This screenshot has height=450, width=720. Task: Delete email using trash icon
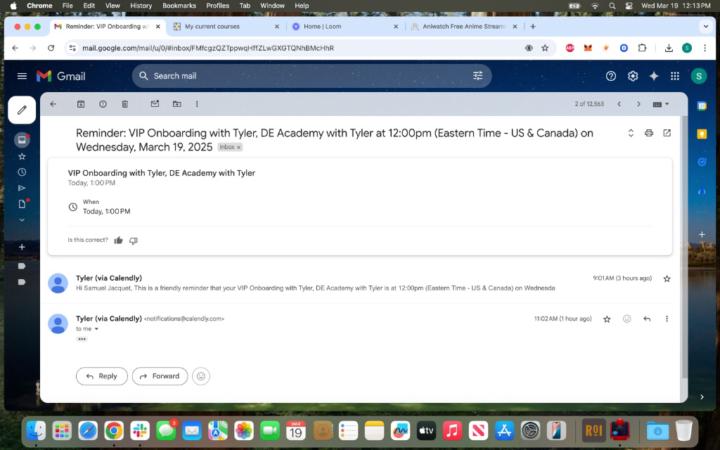125,104
